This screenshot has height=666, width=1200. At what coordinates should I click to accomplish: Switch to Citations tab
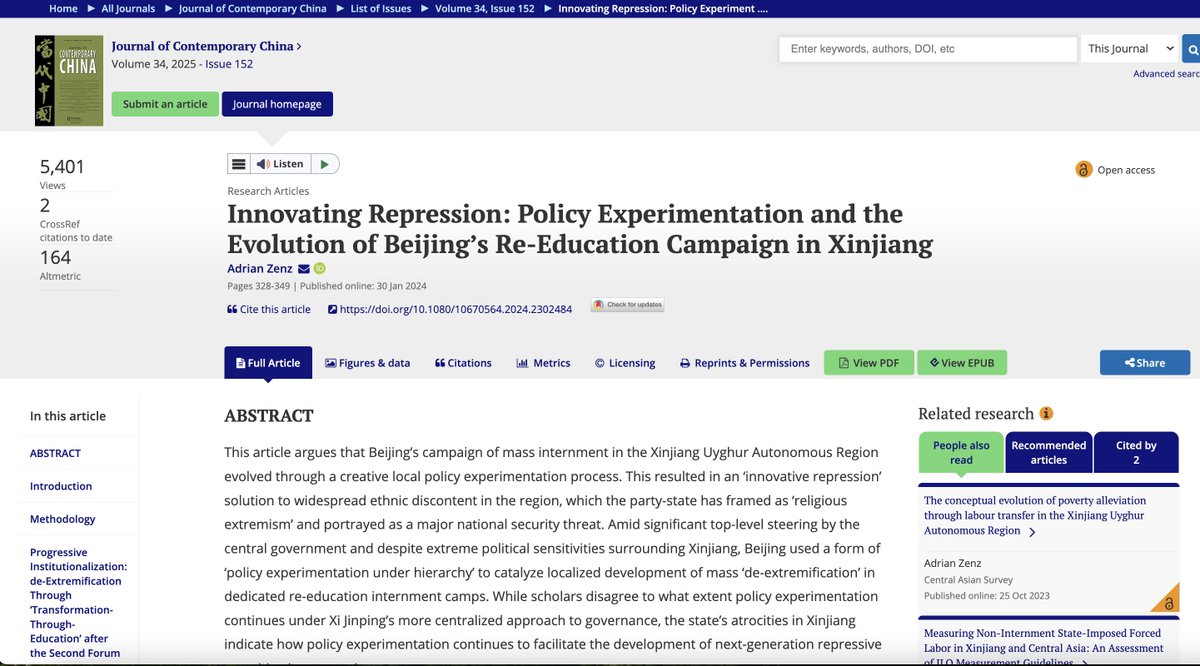463,363
